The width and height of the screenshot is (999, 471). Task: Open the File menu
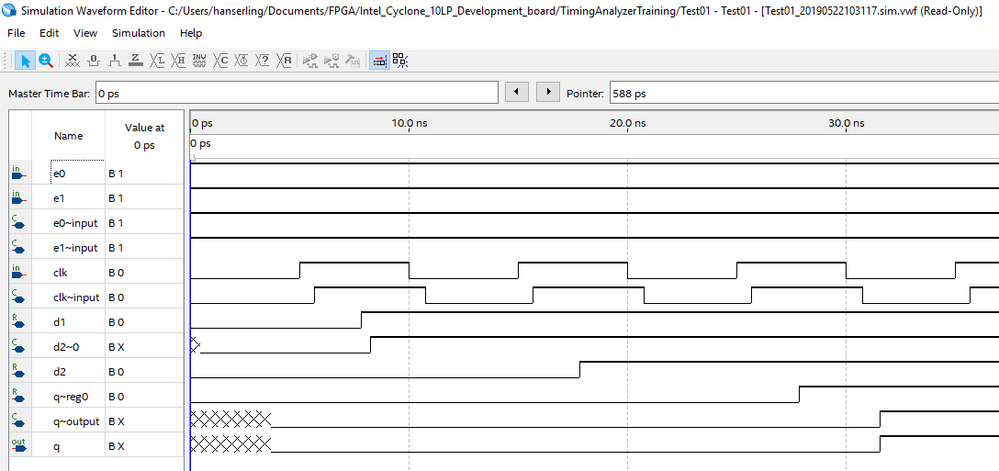point(17,33)
